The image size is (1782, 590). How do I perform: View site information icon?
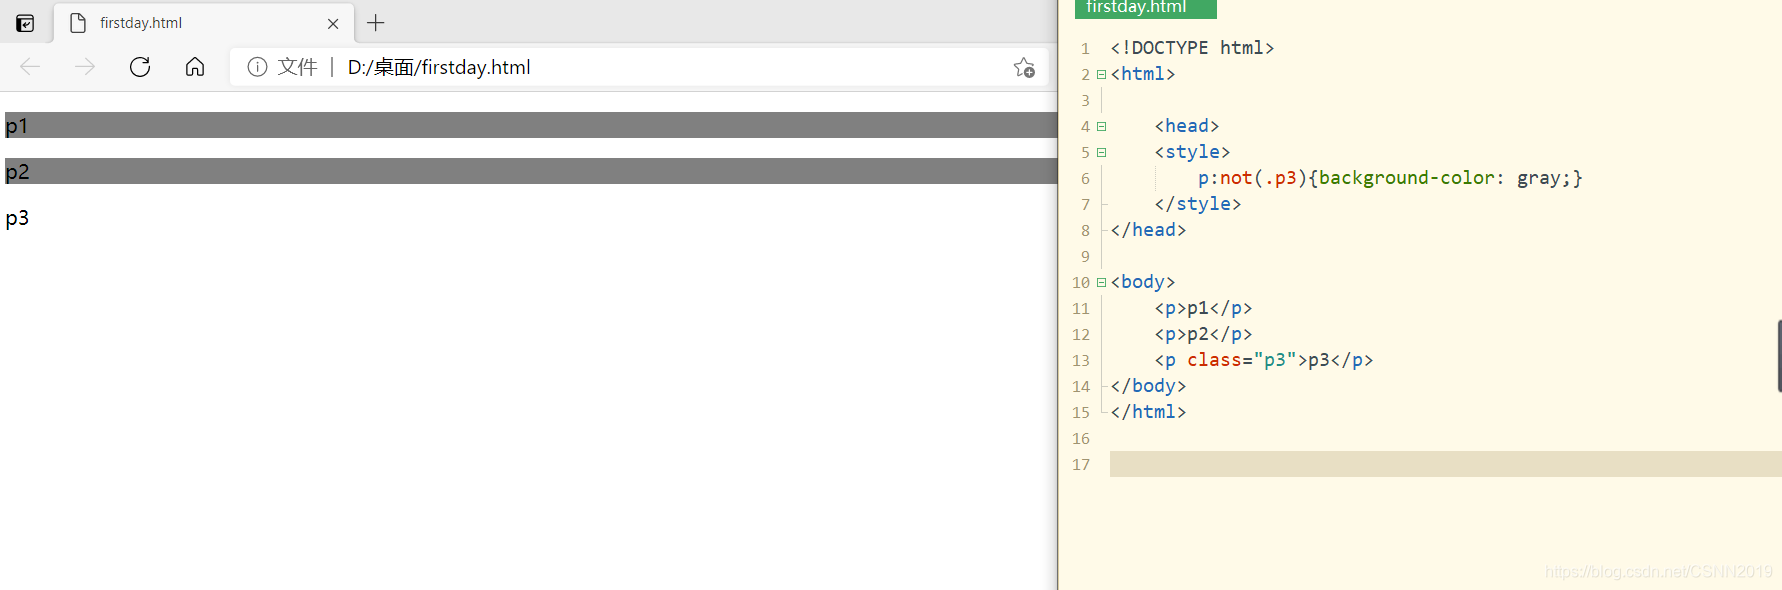pos(257,67)
